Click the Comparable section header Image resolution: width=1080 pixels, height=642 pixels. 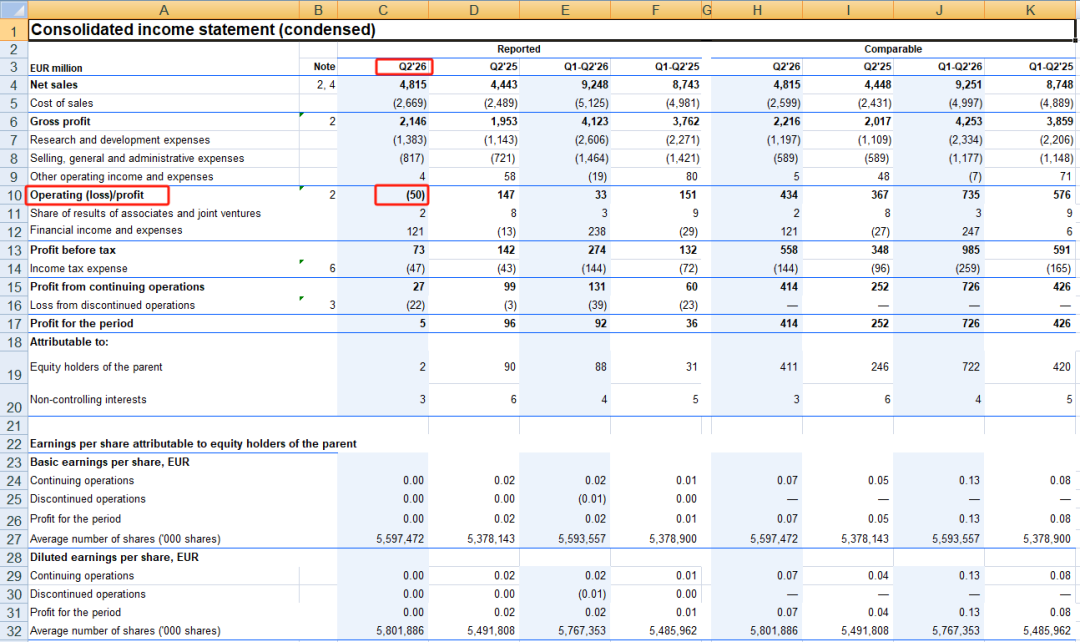tap(893, 49)
